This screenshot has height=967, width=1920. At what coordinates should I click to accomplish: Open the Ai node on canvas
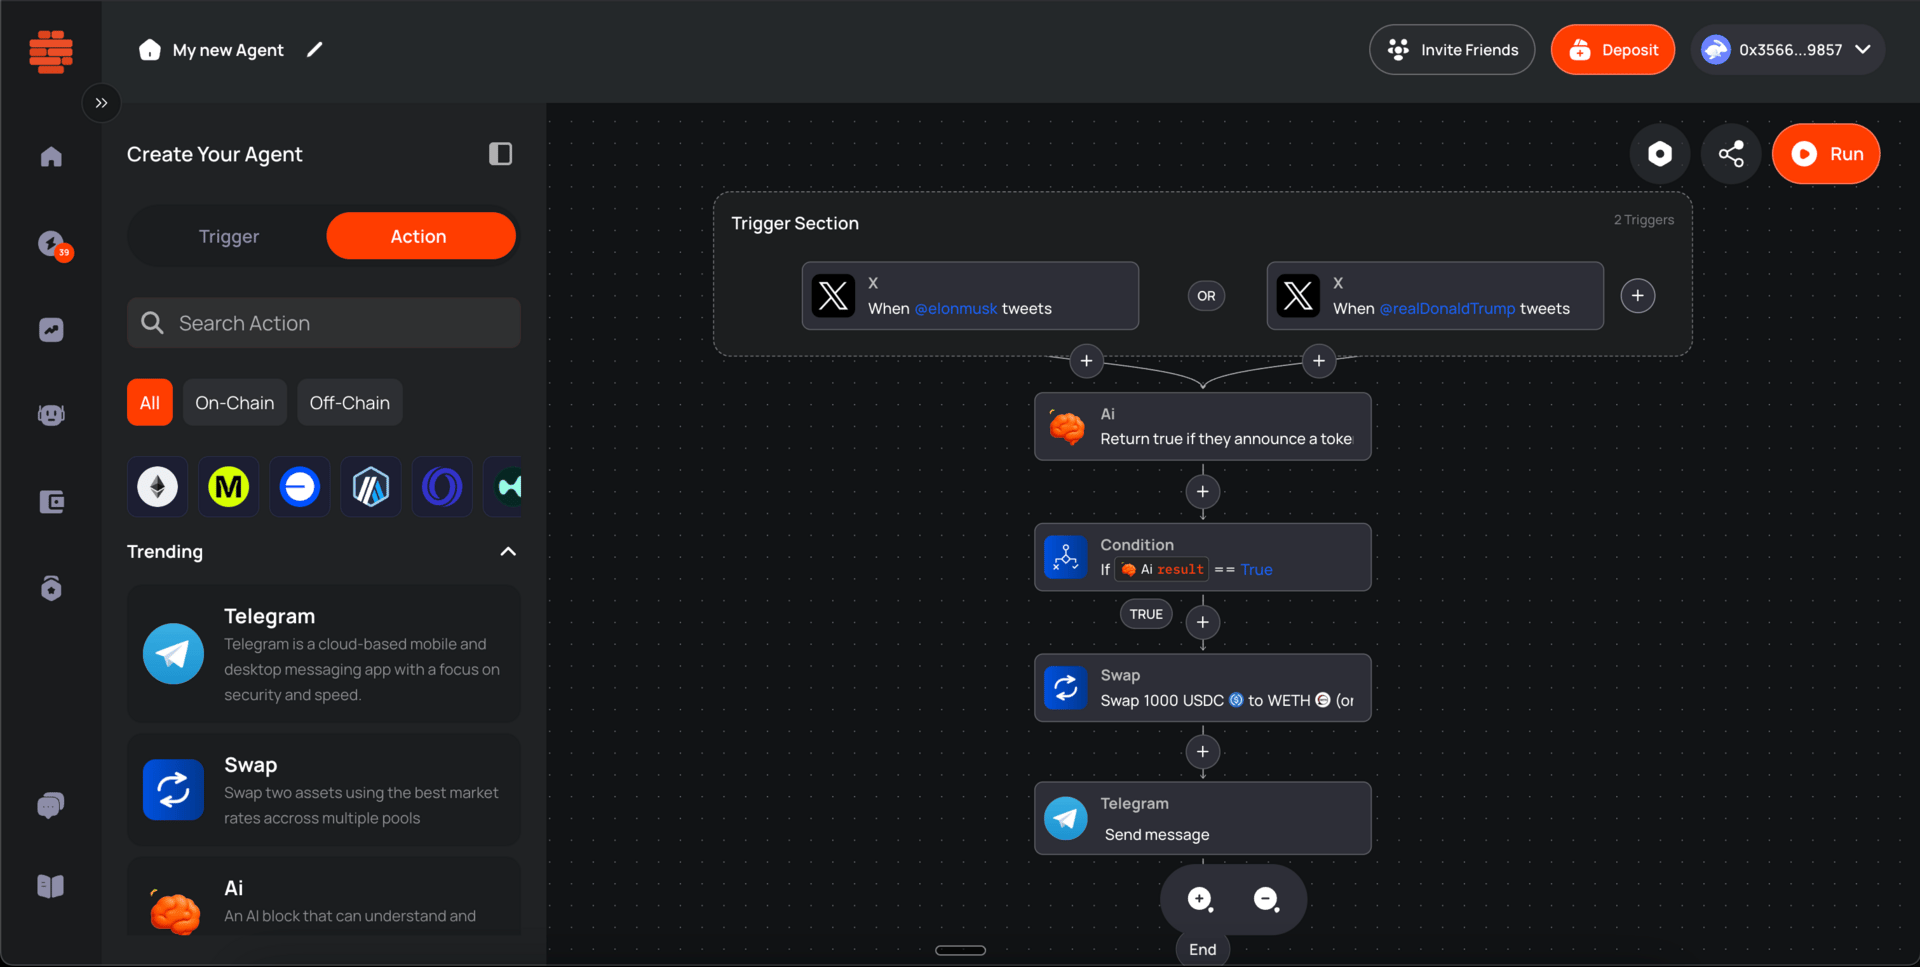[x=1203, y=427]
